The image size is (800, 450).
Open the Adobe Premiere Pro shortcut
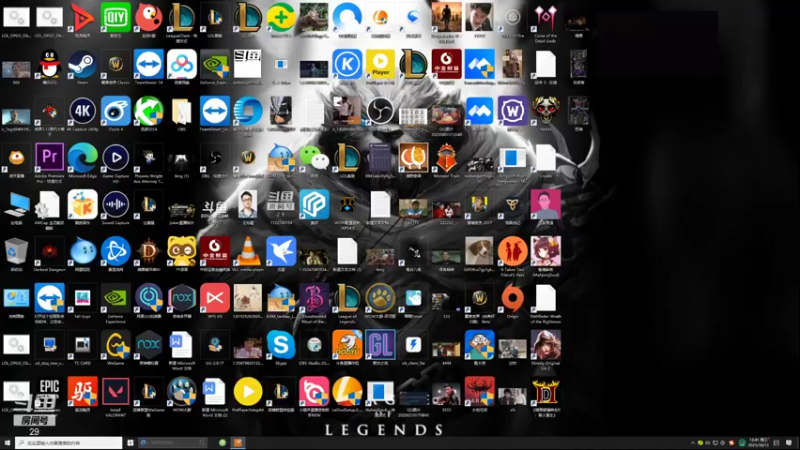(x=49, y=157)
